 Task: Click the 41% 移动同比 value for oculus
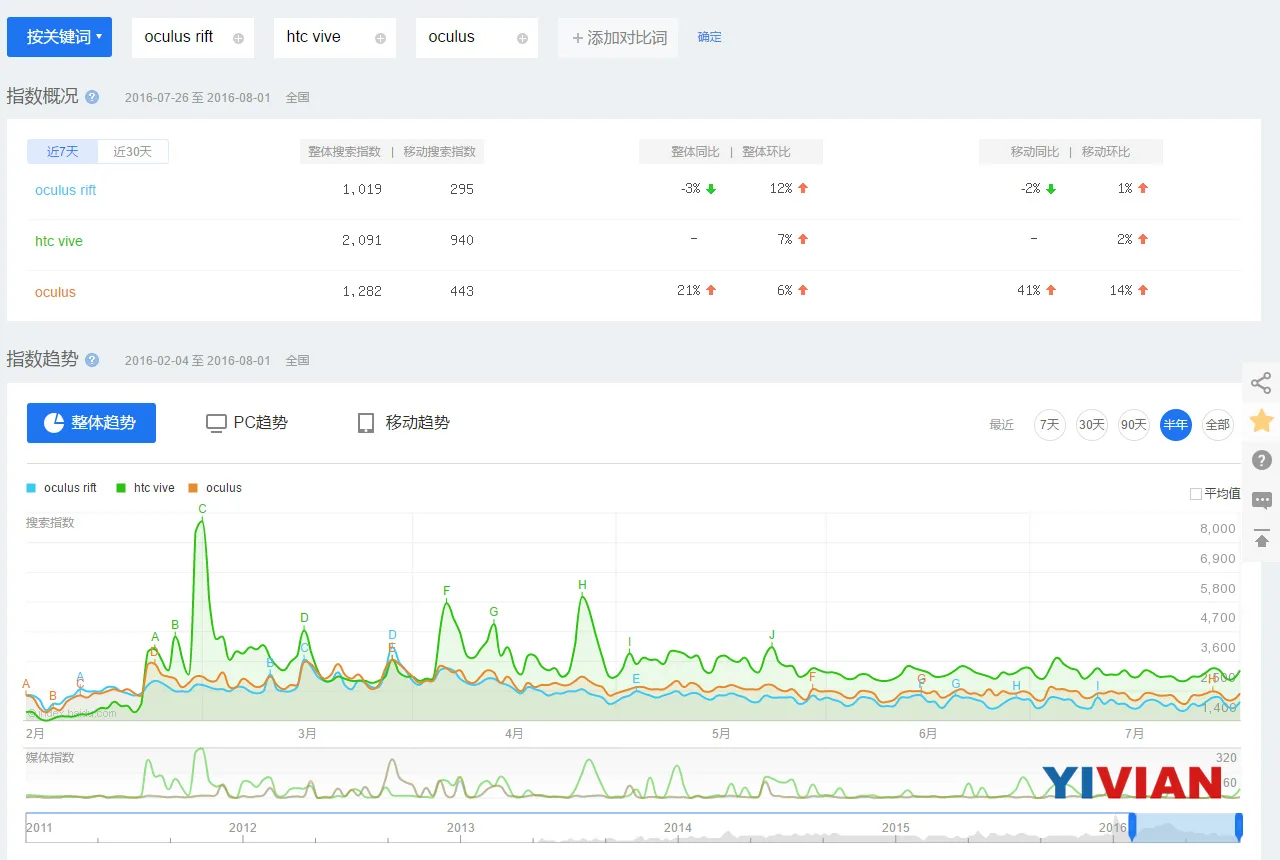1029,291
